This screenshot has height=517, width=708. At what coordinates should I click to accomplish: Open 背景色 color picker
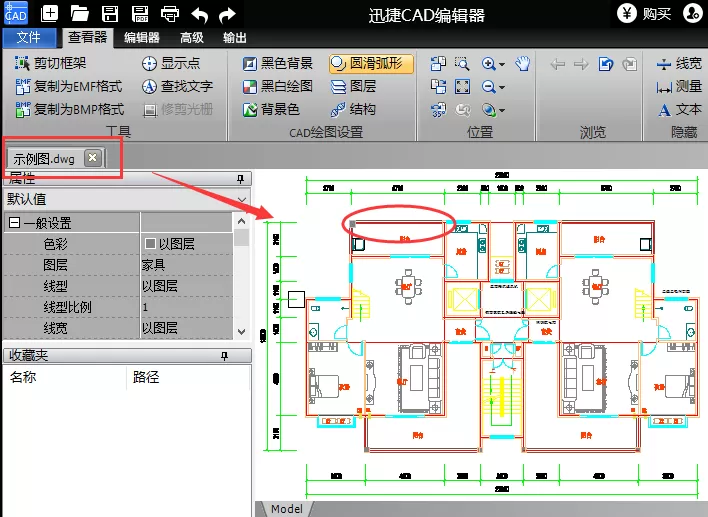(271, 109)
